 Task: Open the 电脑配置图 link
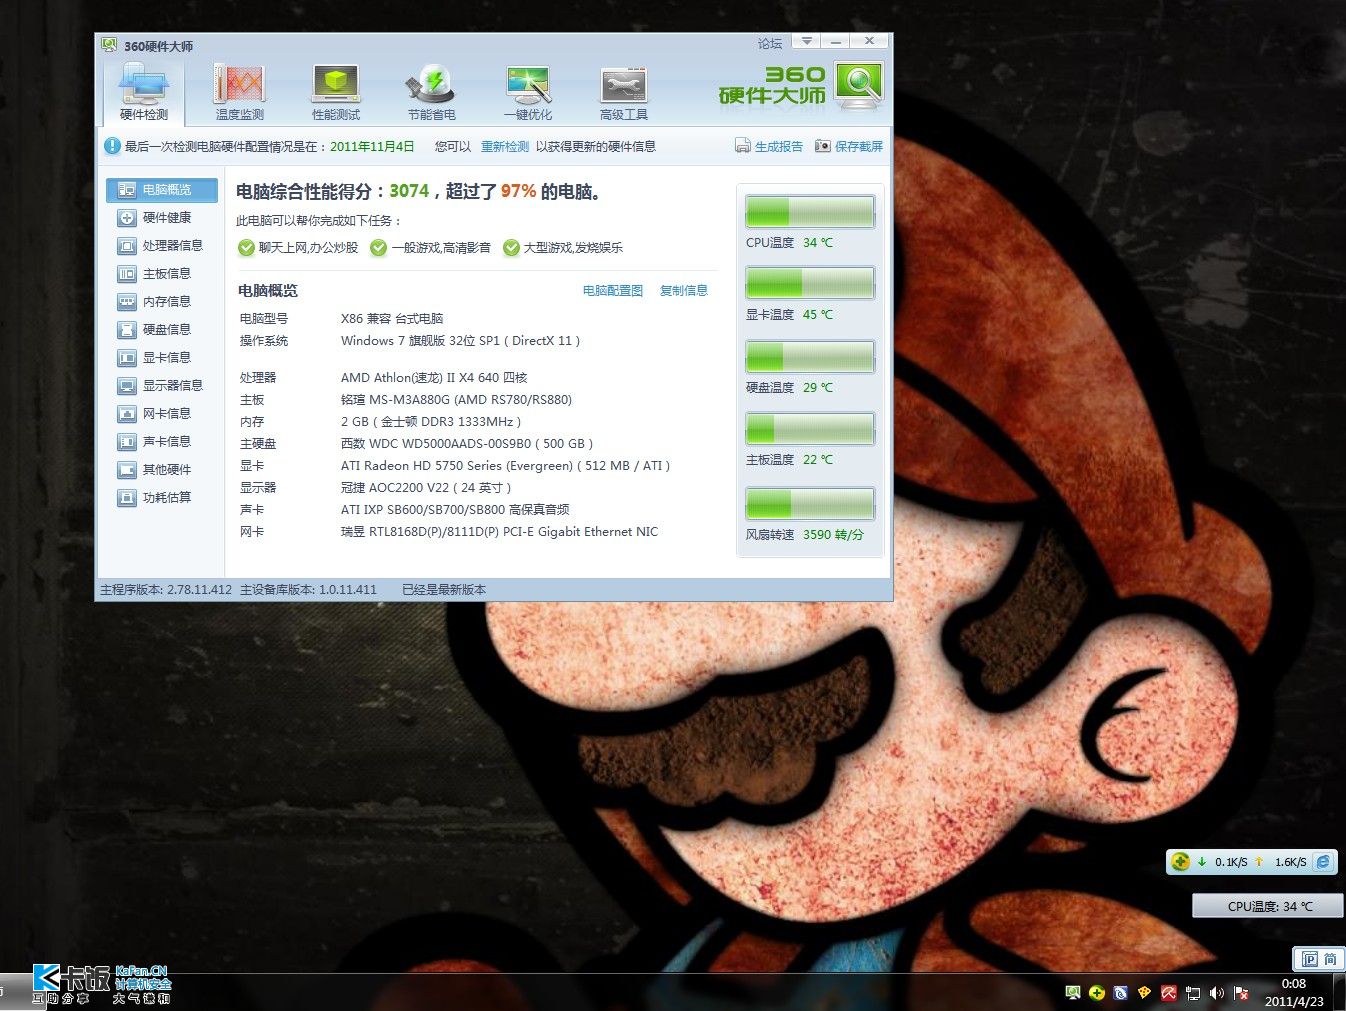click(x=613, y=290)
